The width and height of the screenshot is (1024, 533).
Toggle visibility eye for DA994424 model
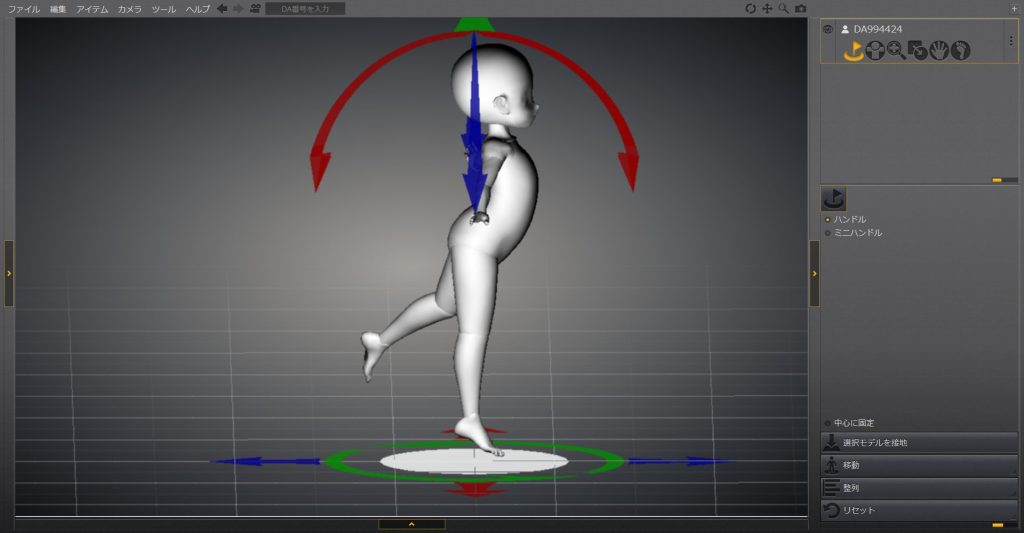828,29
